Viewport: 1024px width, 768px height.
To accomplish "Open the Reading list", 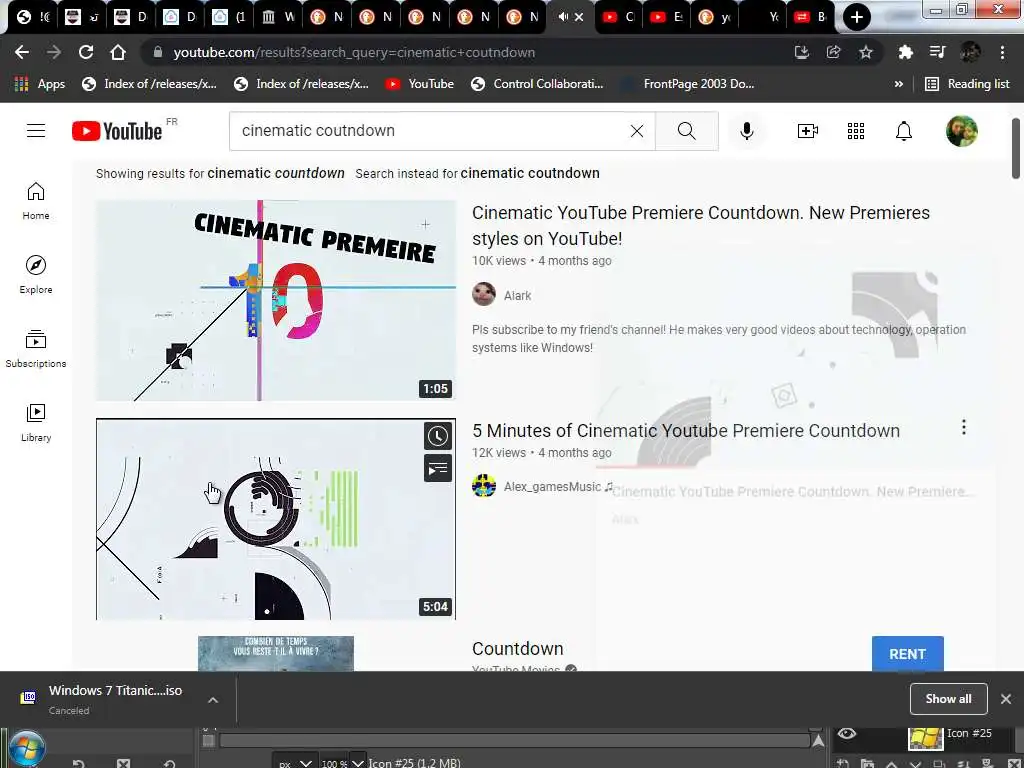I will coord(968,84).
